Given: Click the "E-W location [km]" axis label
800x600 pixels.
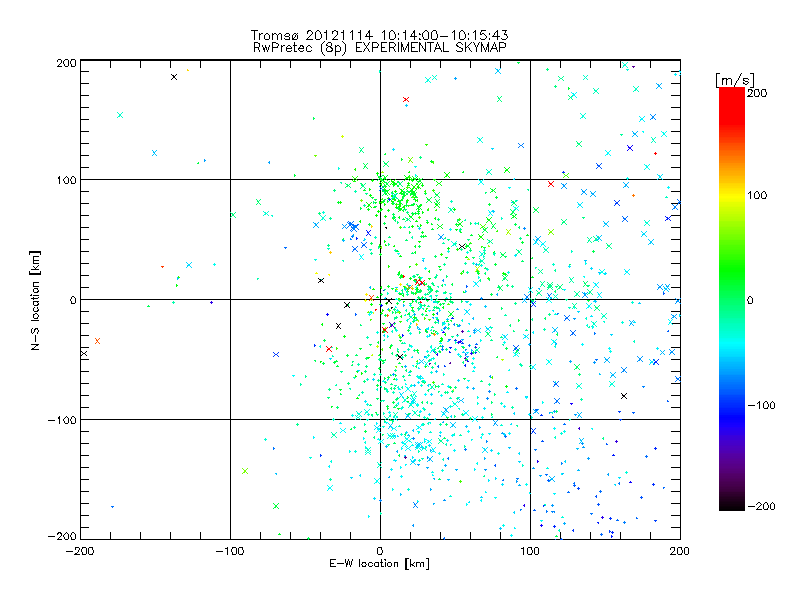Looking at the screenshot, I should [379, 564].
